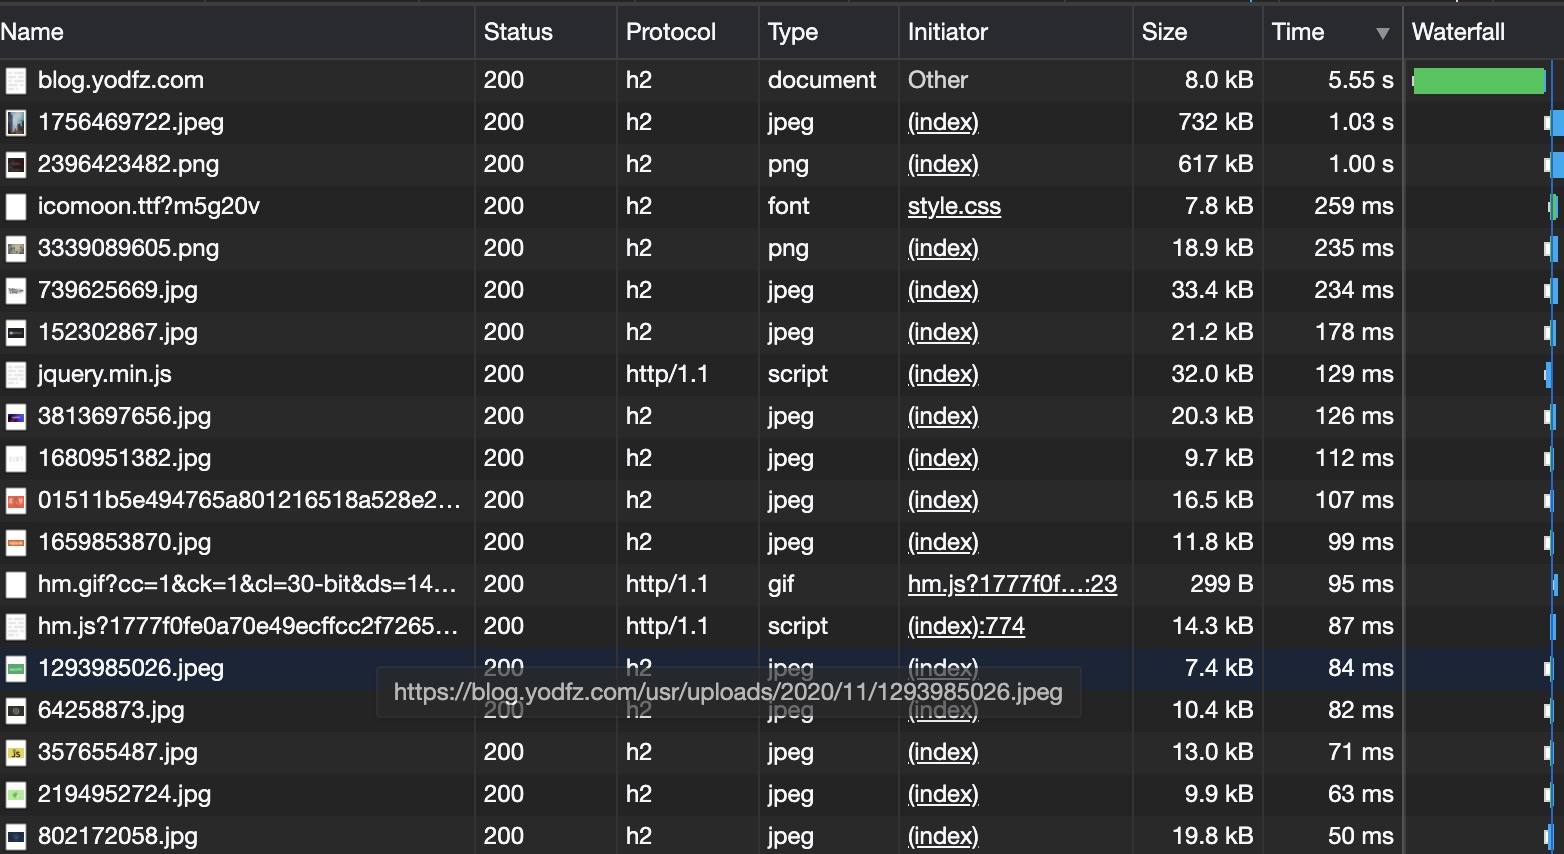Click the 732 kB size value

pyautogui.click(x=1215, y=122)
